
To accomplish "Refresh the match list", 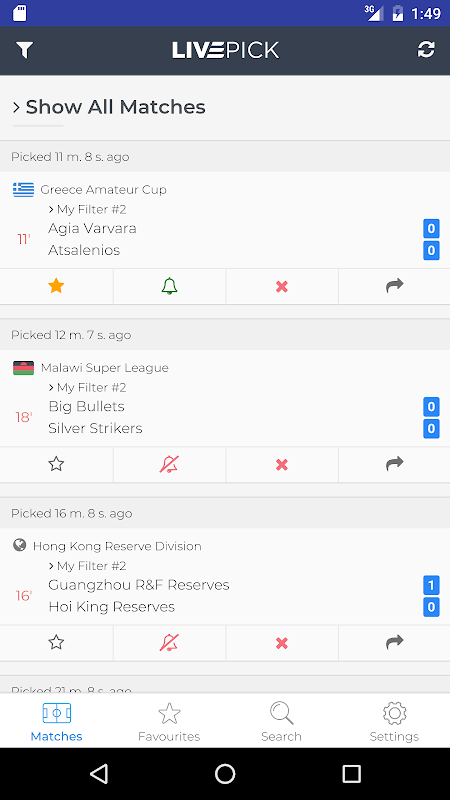I will click(x=426, y=49).
